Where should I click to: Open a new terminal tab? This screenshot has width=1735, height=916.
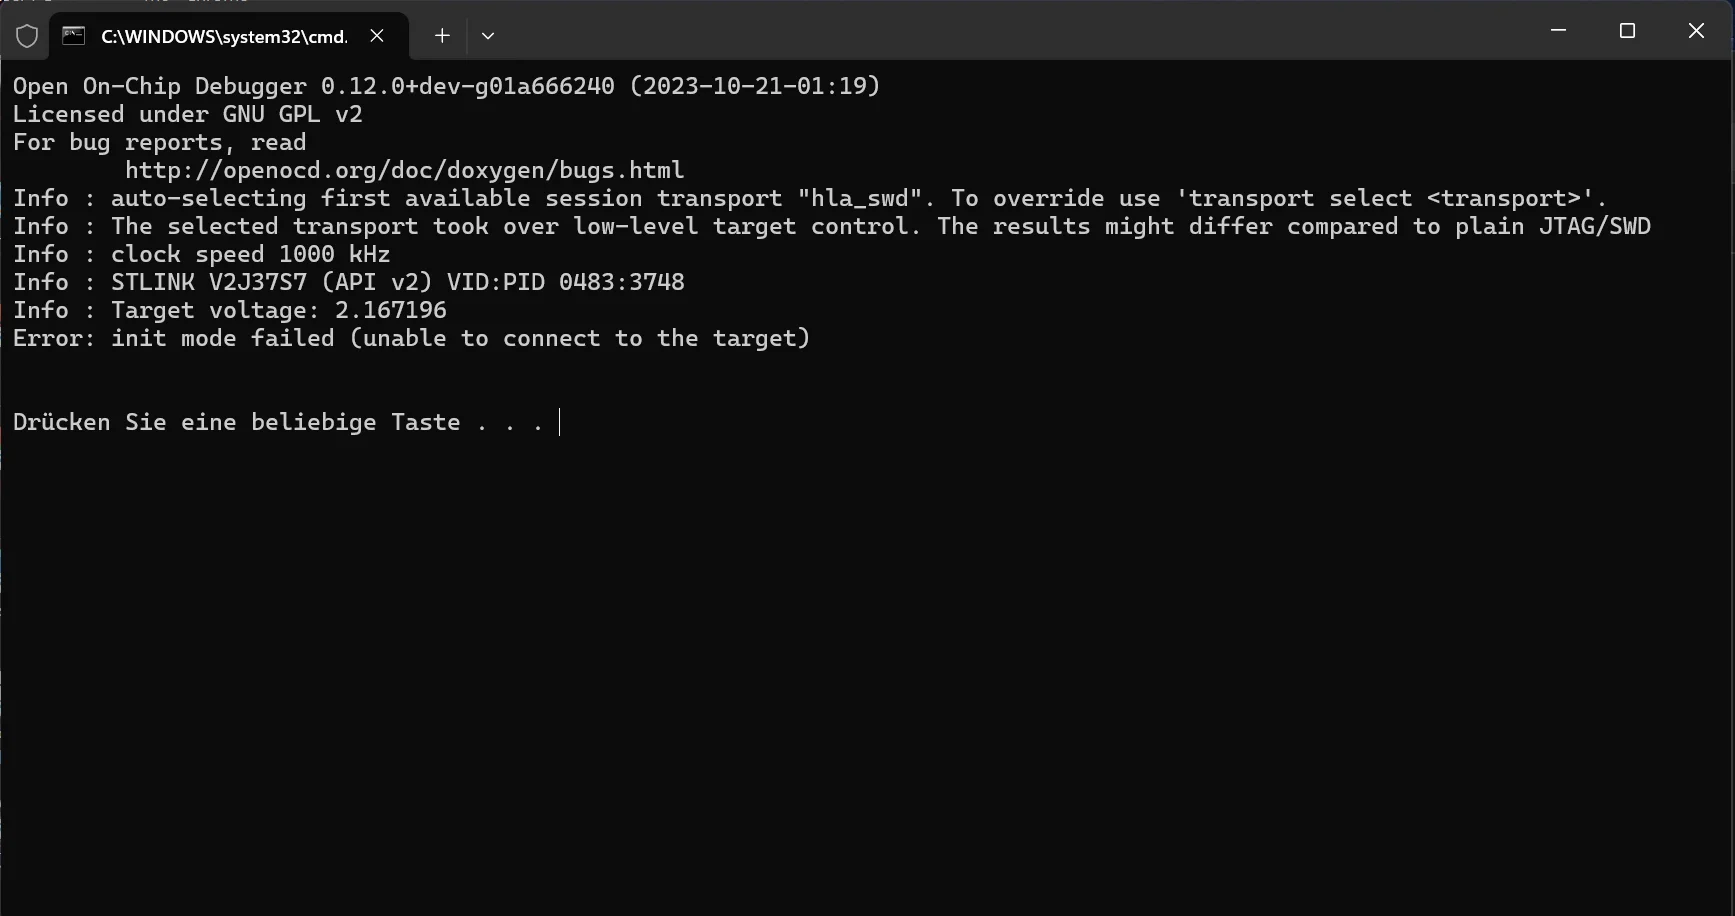pyautogui.click(x=442, y=36)
